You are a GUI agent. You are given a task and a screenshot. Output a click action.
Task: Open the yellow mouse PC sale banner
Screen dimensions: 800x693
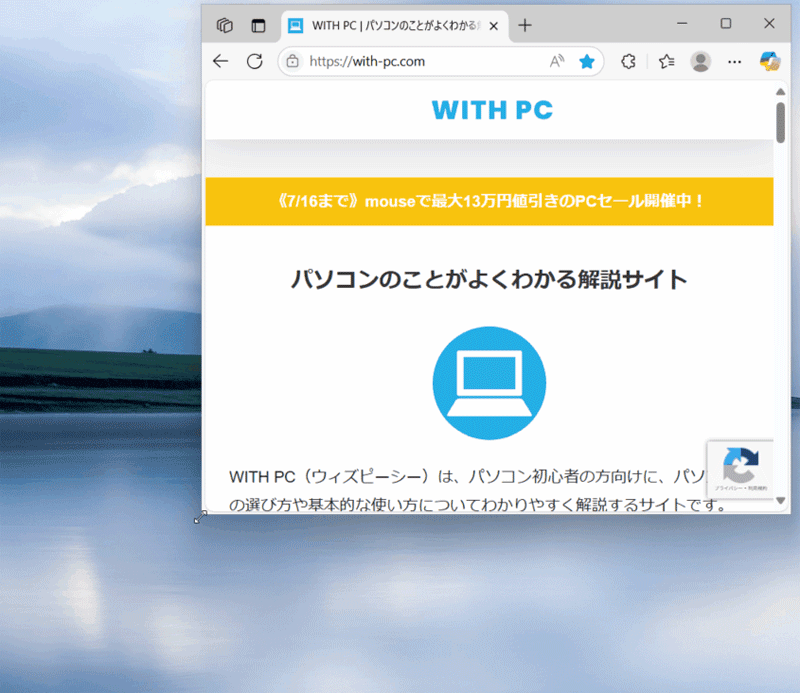click(489, 201)
